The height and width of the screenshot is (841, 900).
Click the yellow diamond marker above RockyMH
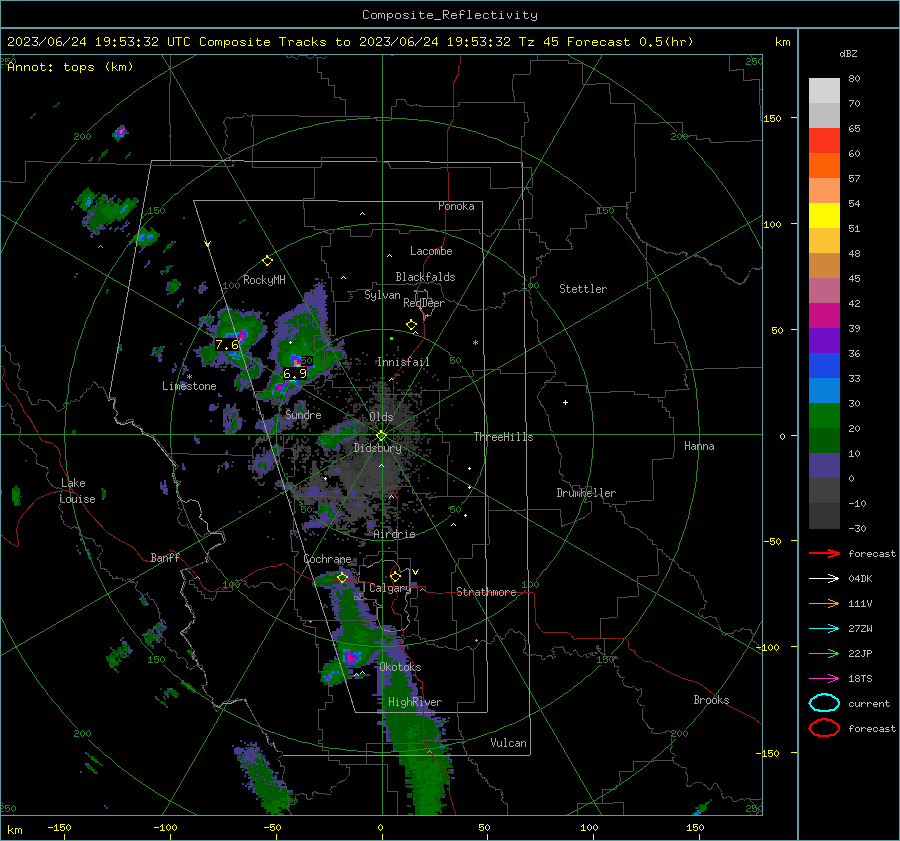[x=267, y=261]
